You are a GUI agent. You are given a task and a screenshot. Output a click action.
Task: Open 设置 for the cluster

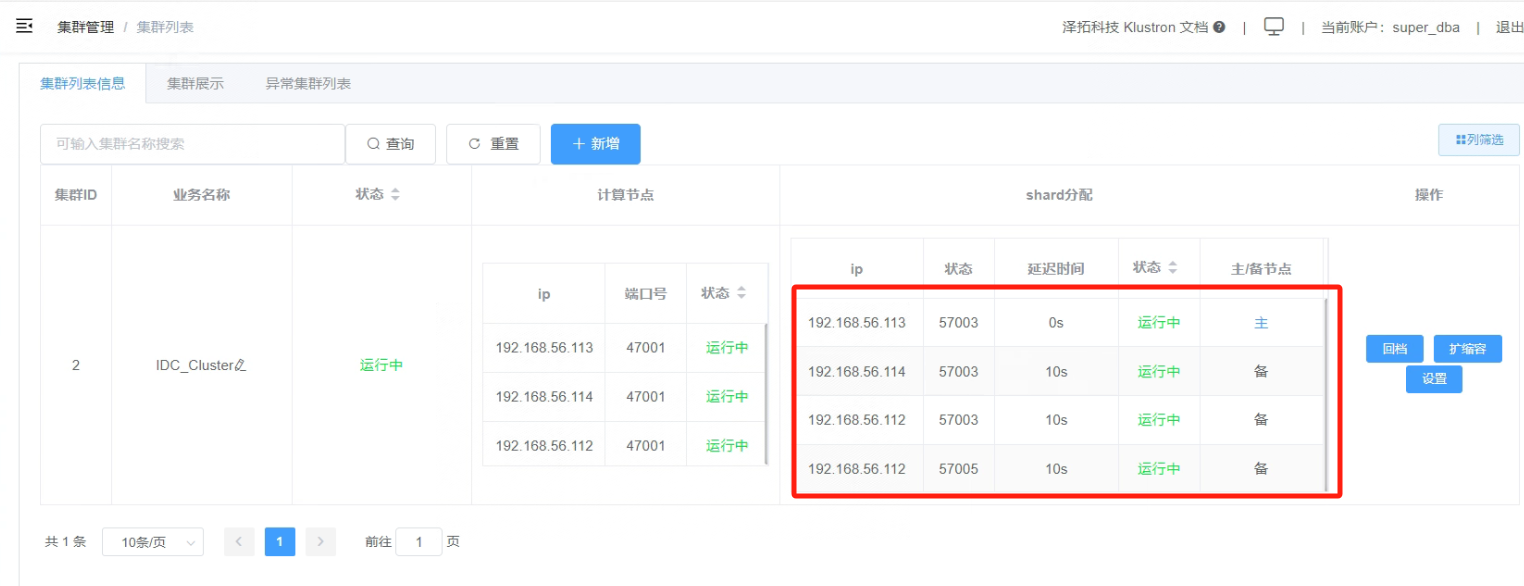(x=1434, y=379)
